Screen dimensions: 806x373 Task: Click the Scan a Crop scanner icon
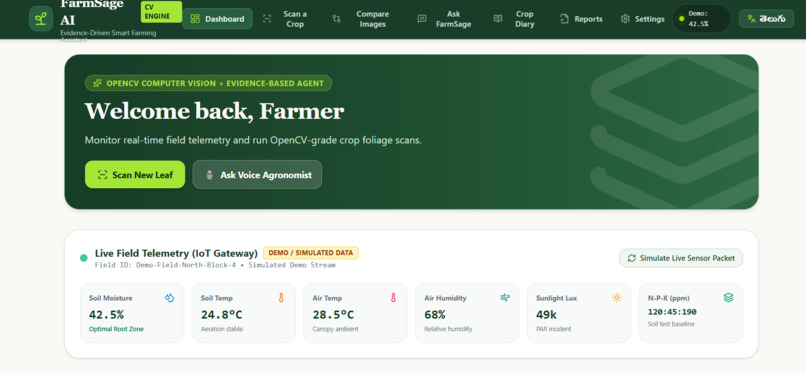[x=267, y=19]
